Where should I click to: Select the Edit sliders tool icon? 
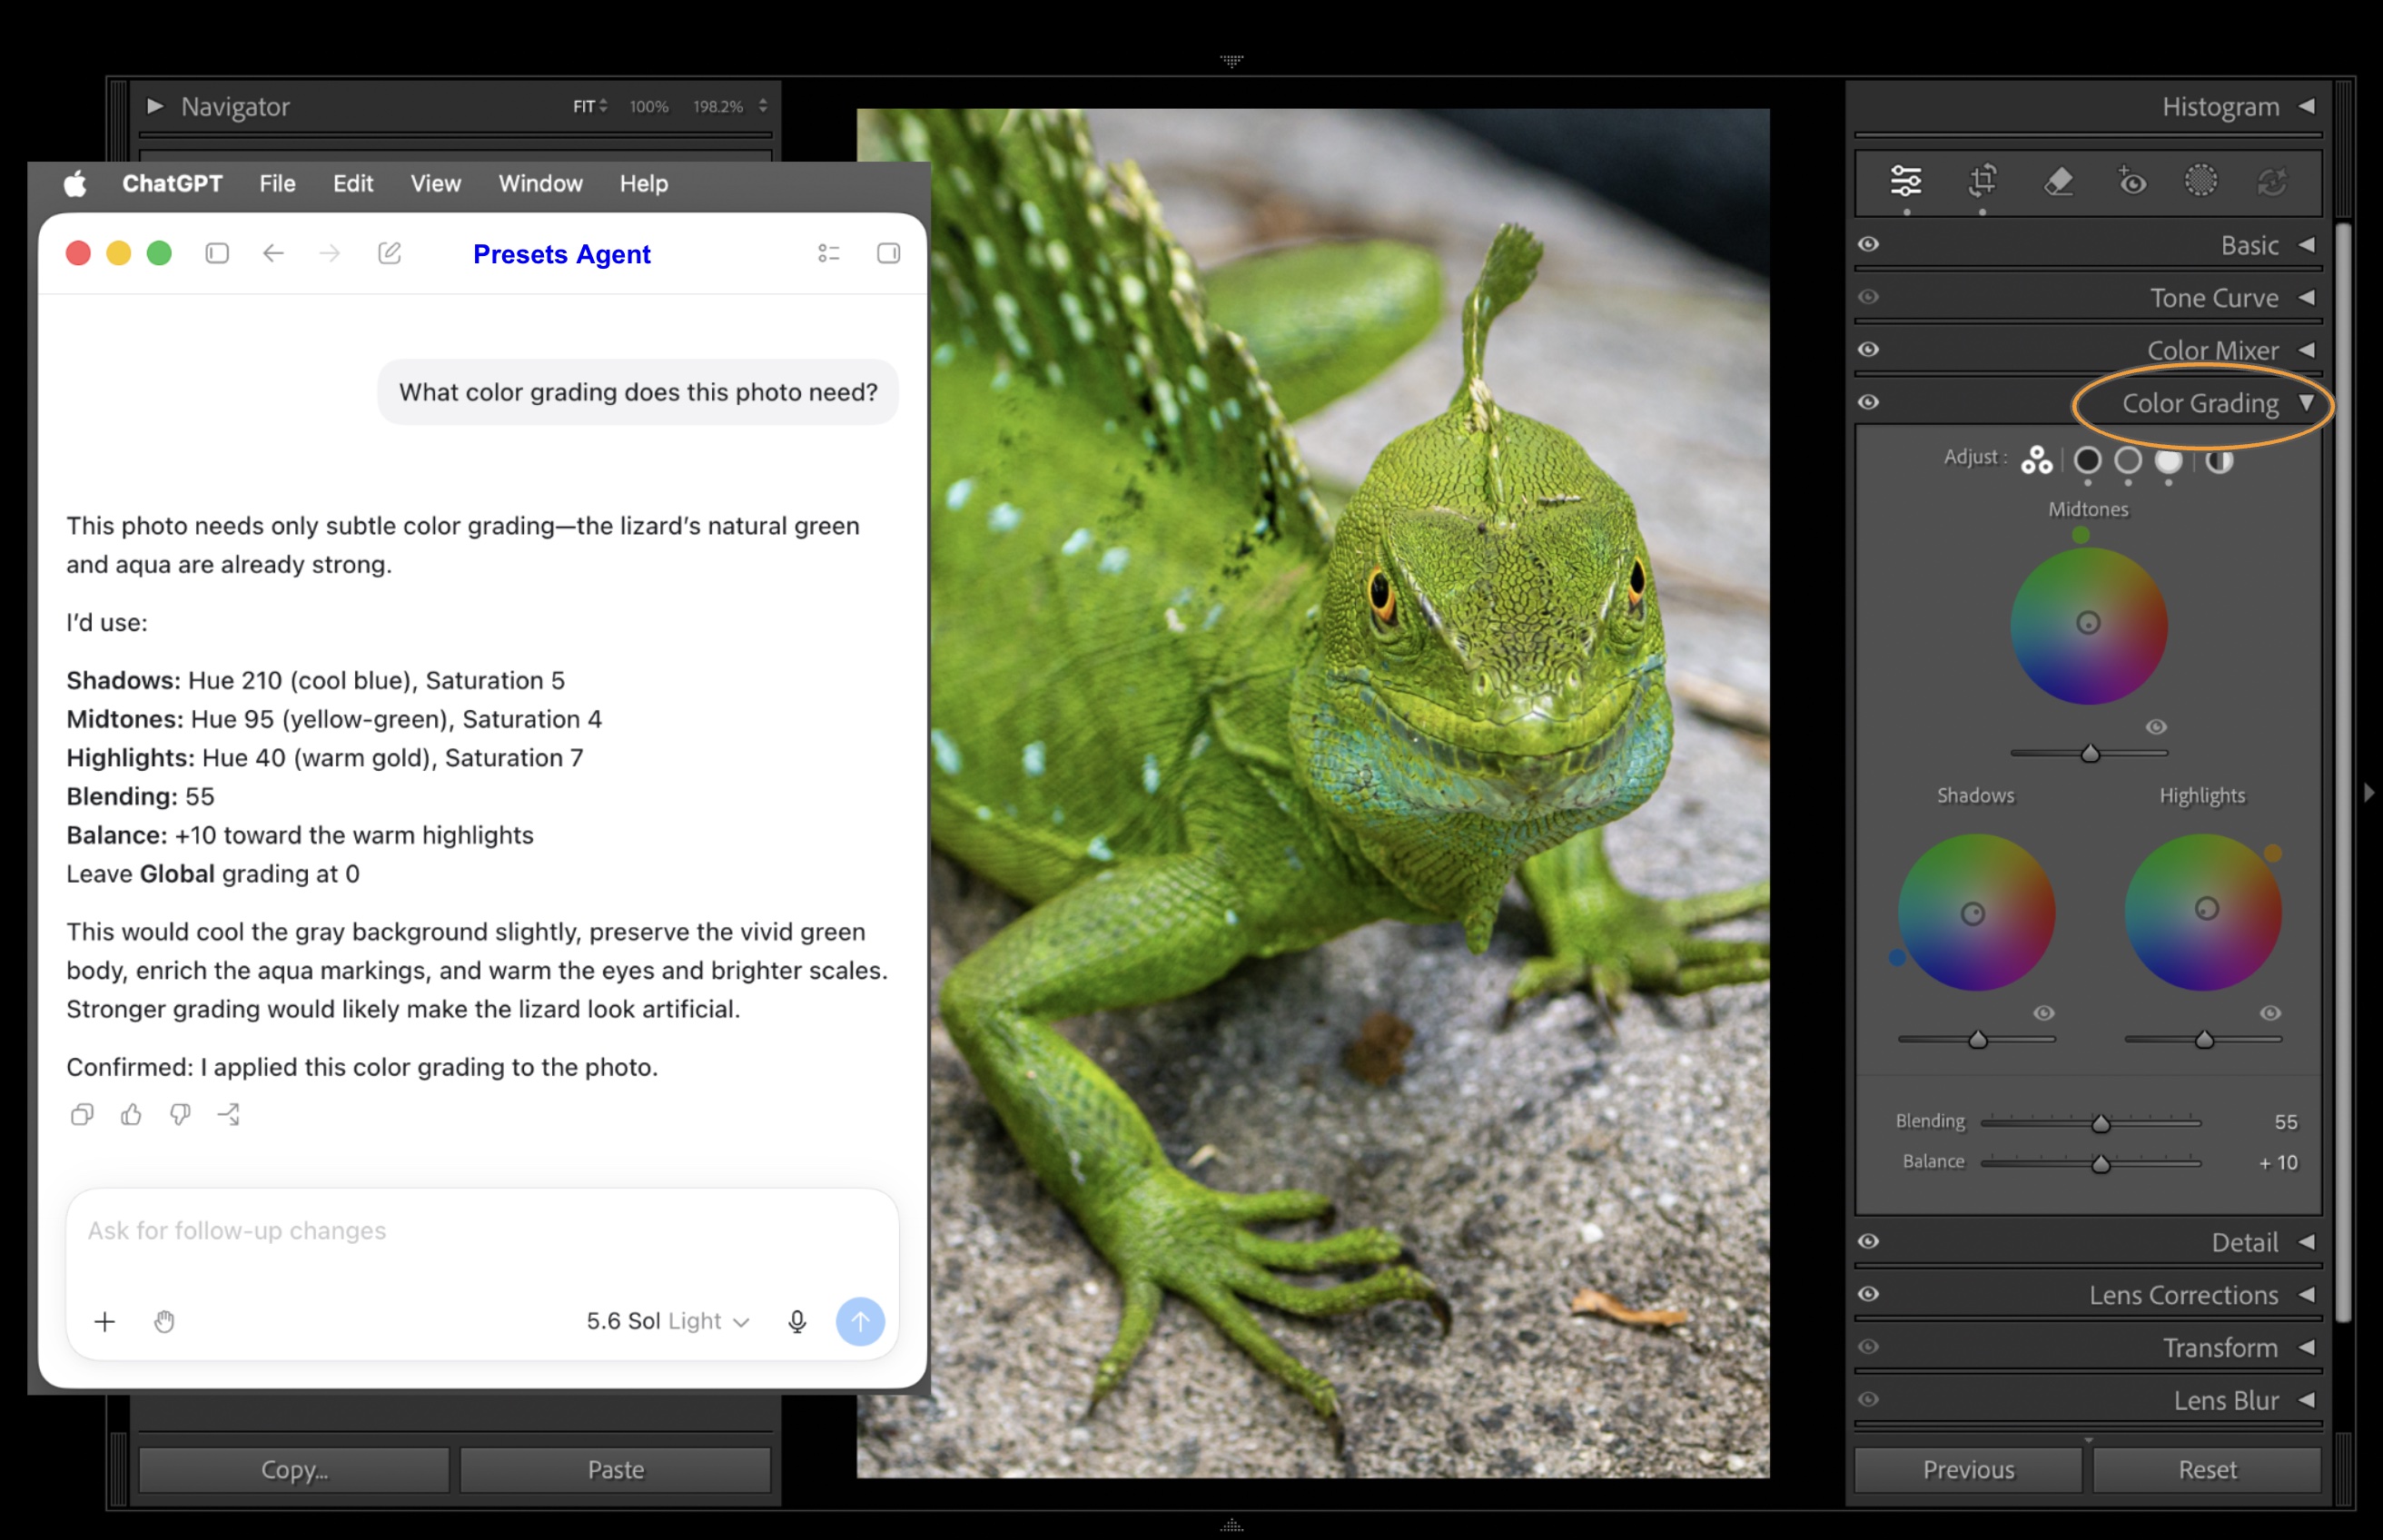[x=1906, y=181]
